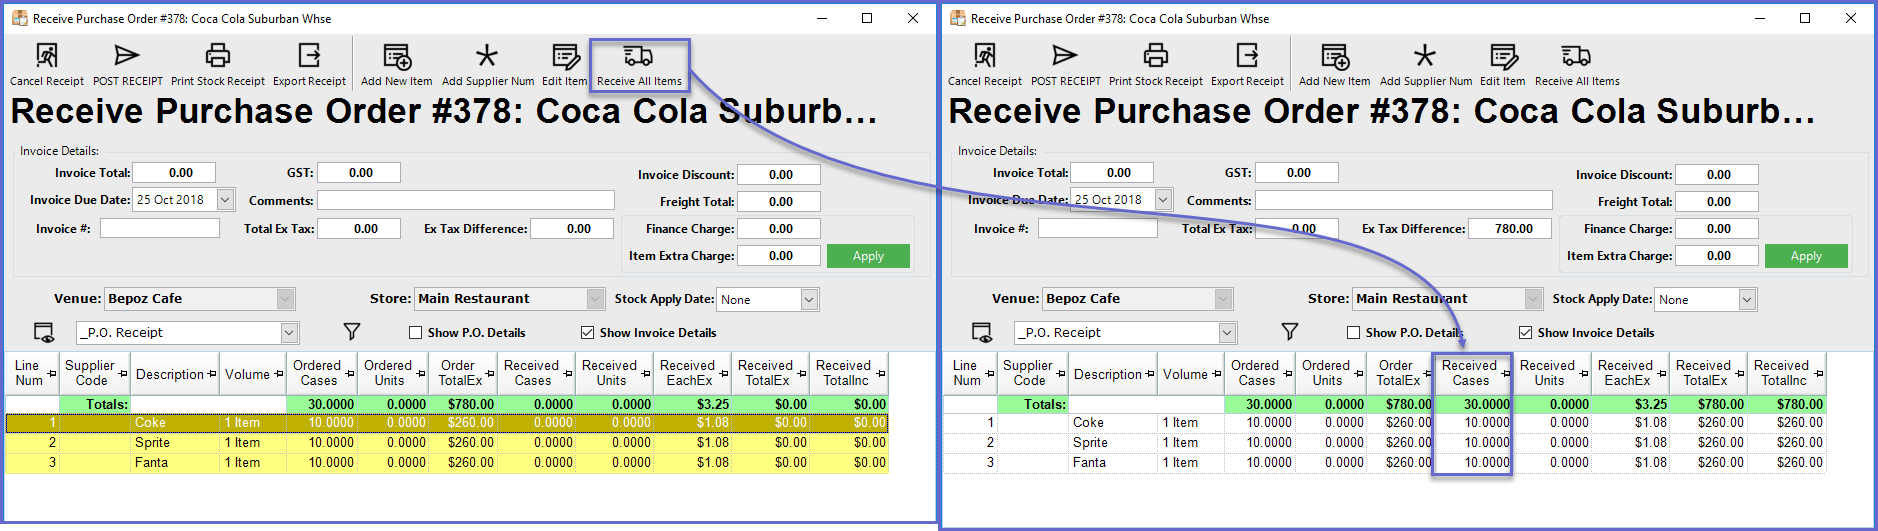Image resolution: width=1878 pixels, height=531 pixels.
Task: Click Edit Item icon in left window
Action: (x=565, y=55)
